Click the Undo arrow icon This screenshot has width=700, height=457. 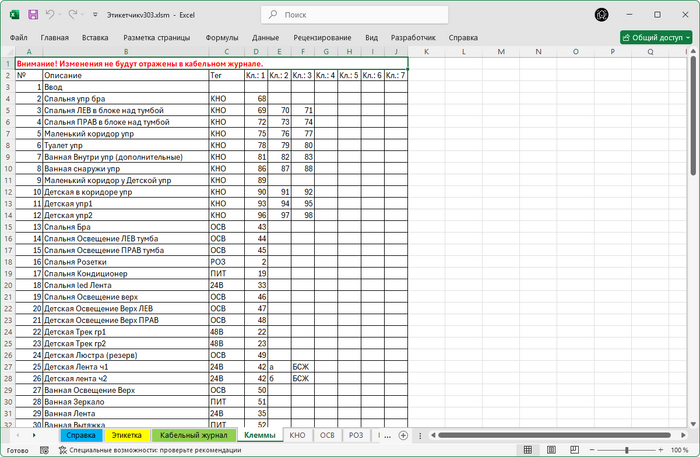[x=51, y=16]
